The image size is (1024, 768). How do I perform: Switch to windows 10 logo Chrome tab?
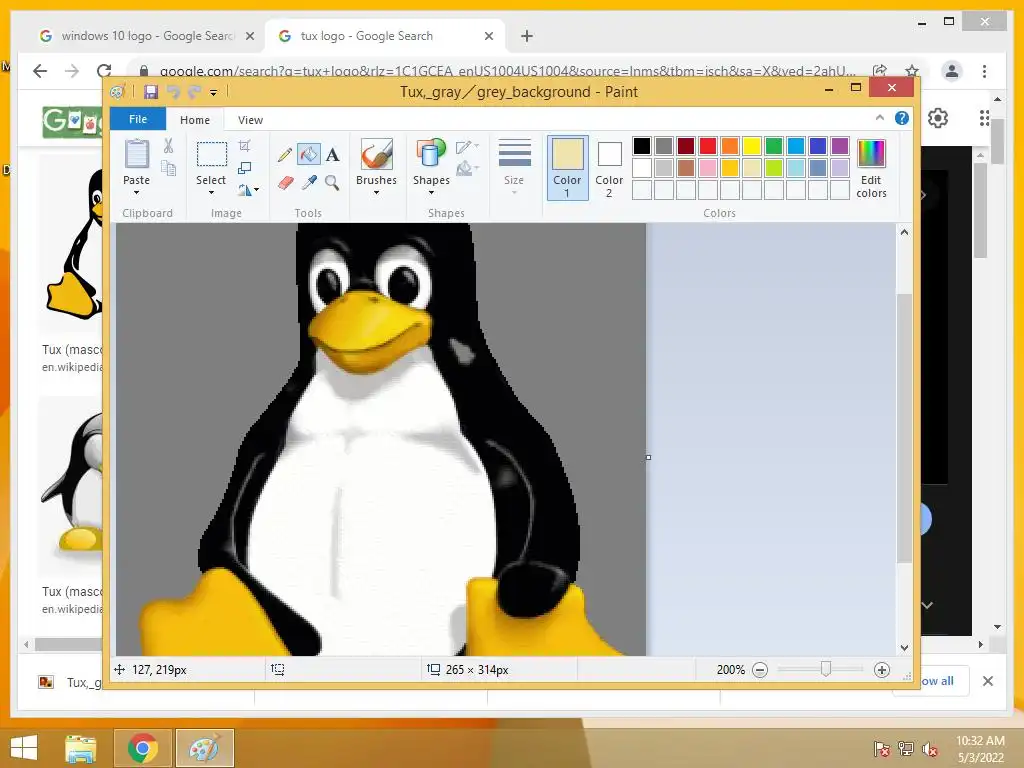(x=147, y=36)
